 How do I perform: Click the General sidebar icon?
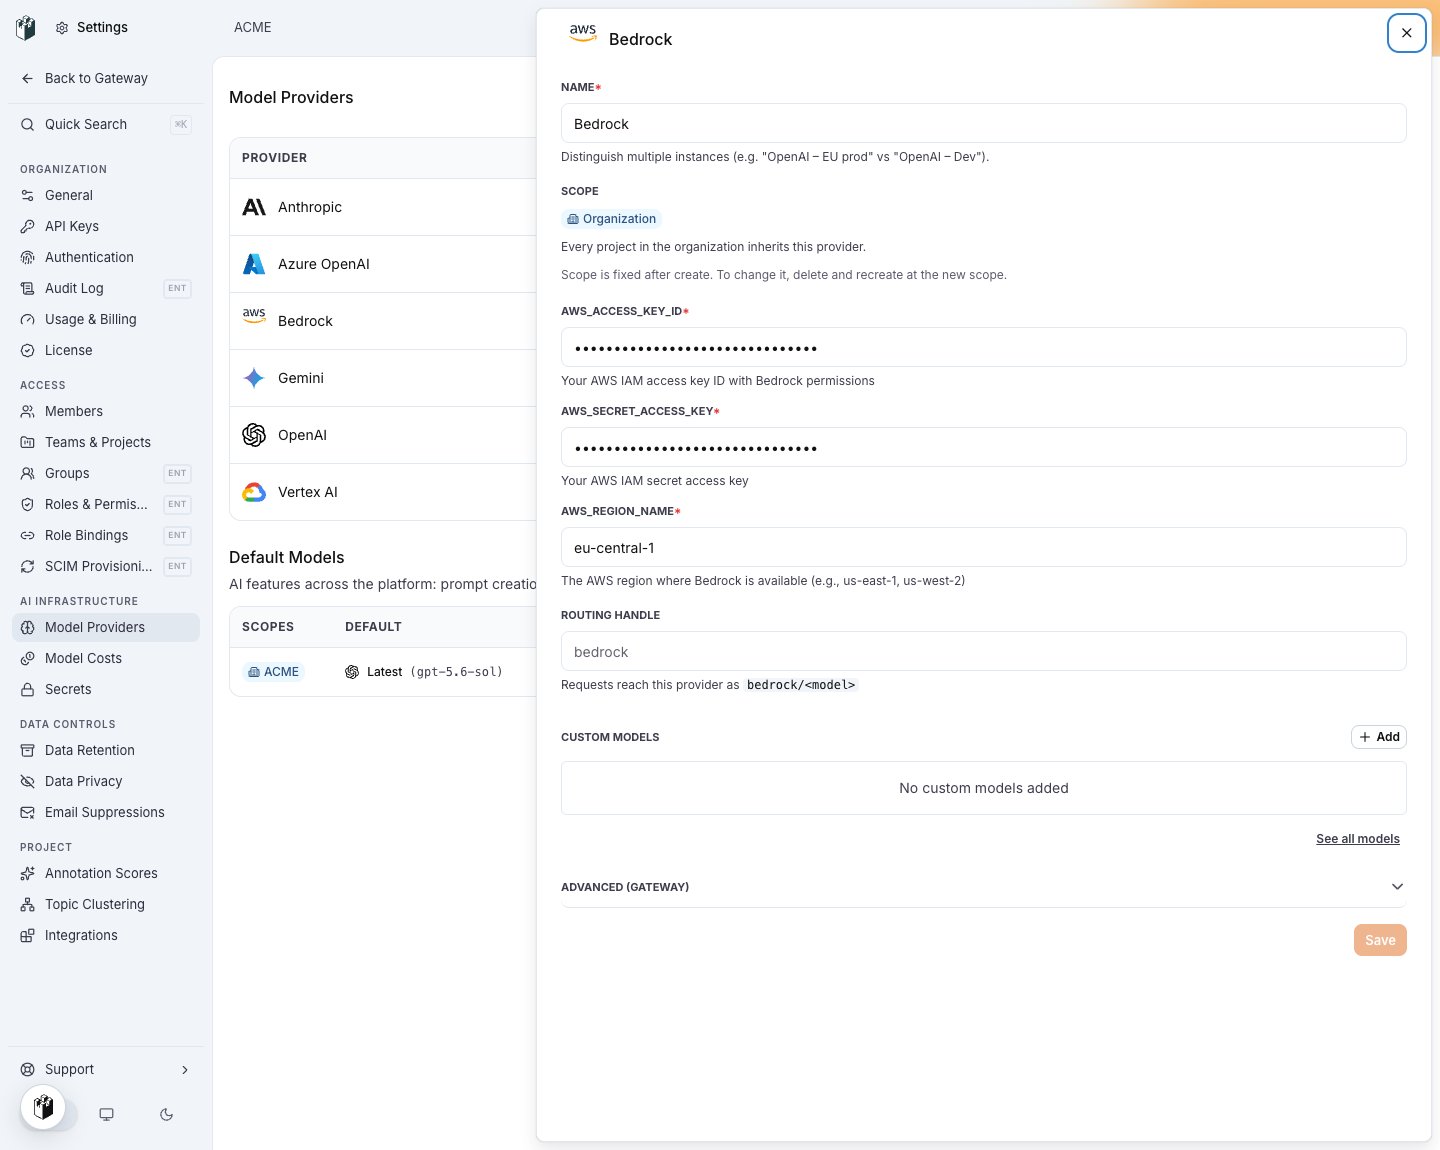(x=28, y=196)
